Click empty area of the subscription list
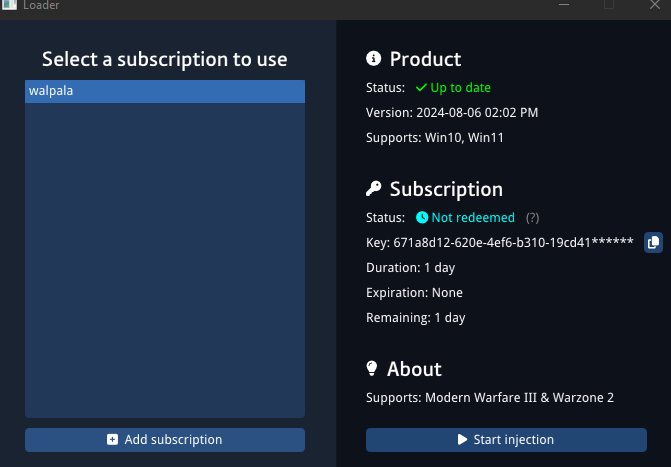 point(165,260)
